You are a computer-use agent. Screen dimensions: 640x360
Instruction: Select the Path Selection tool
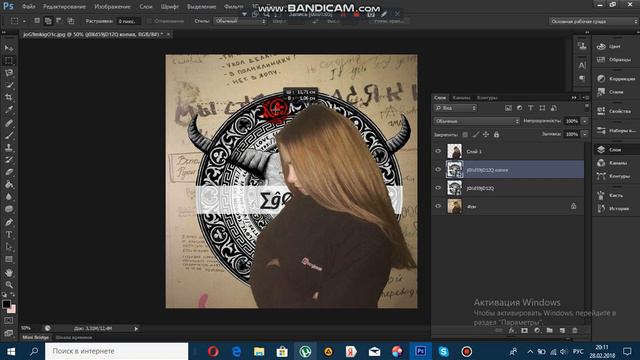click(9, 247)
